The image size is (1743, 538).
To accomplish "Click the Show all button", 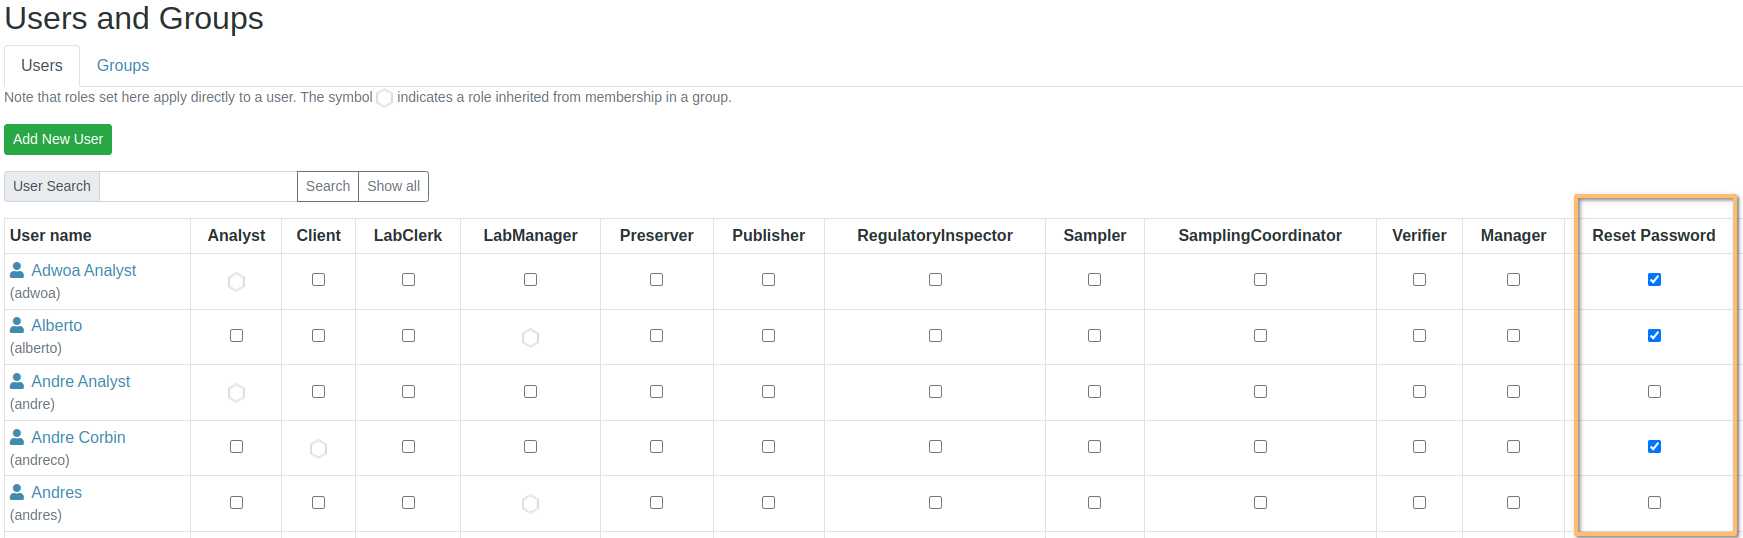I will tap(393, 186).
